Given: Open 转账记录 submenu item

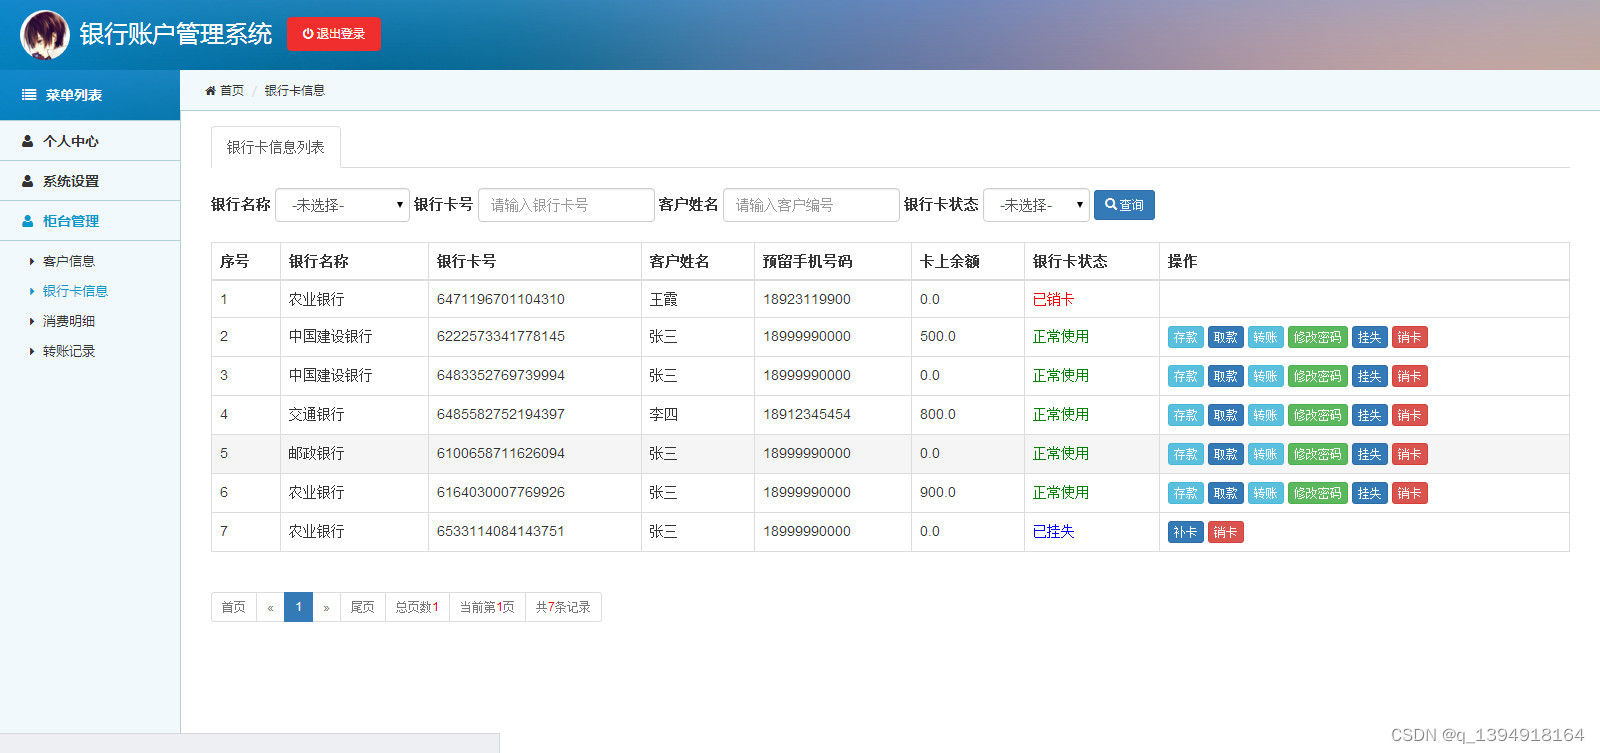Looking at the screenshot, I should (x=68, y=351).
